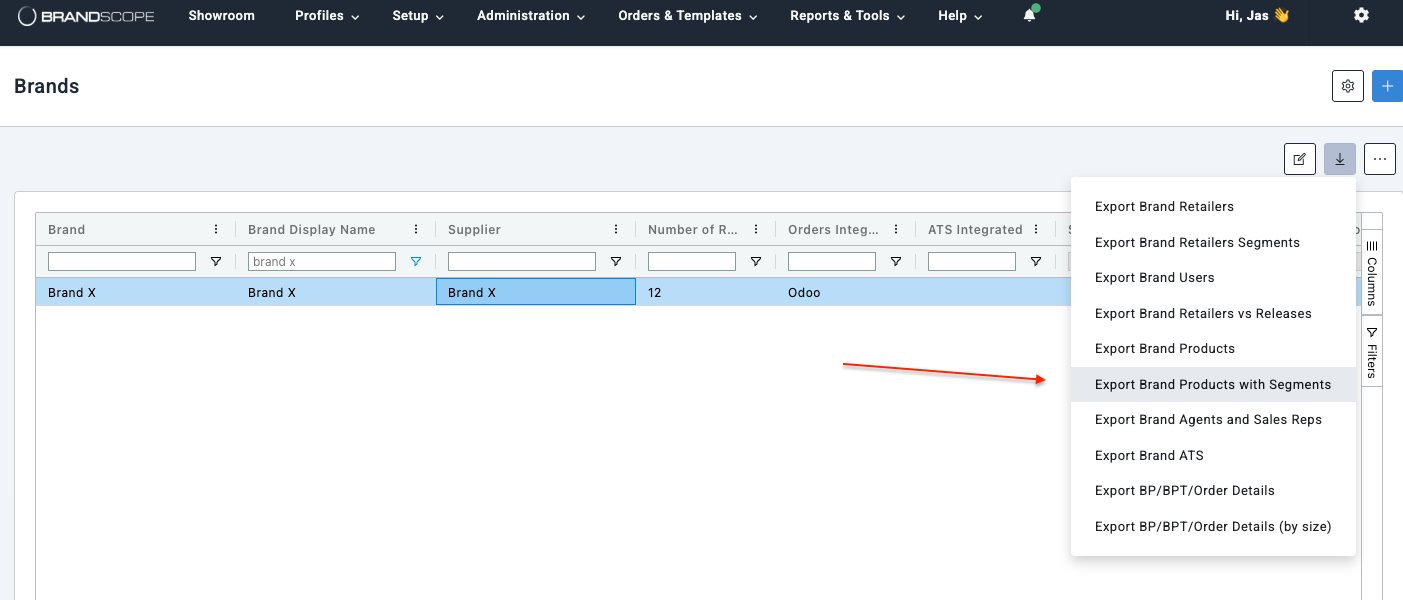The width and height of the screenshot is (1403, 600).
Task: Toggle the Brand Display Name filter funnel
Action: pos(416,262)
